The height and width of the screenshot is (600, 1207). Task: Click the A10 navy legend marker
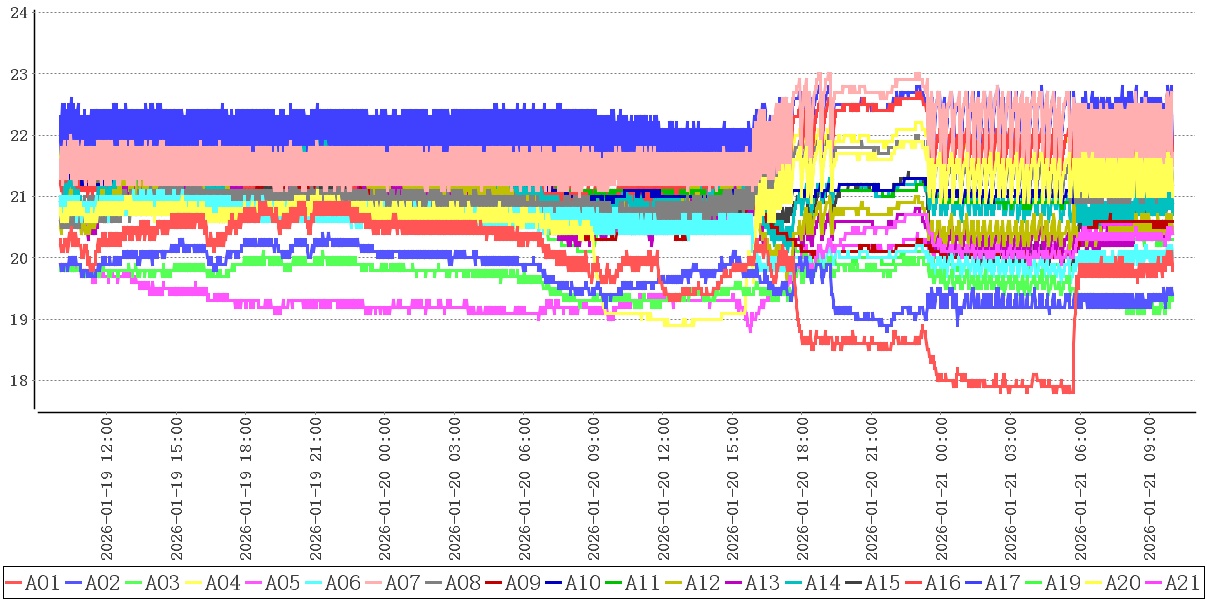(553, 582)
